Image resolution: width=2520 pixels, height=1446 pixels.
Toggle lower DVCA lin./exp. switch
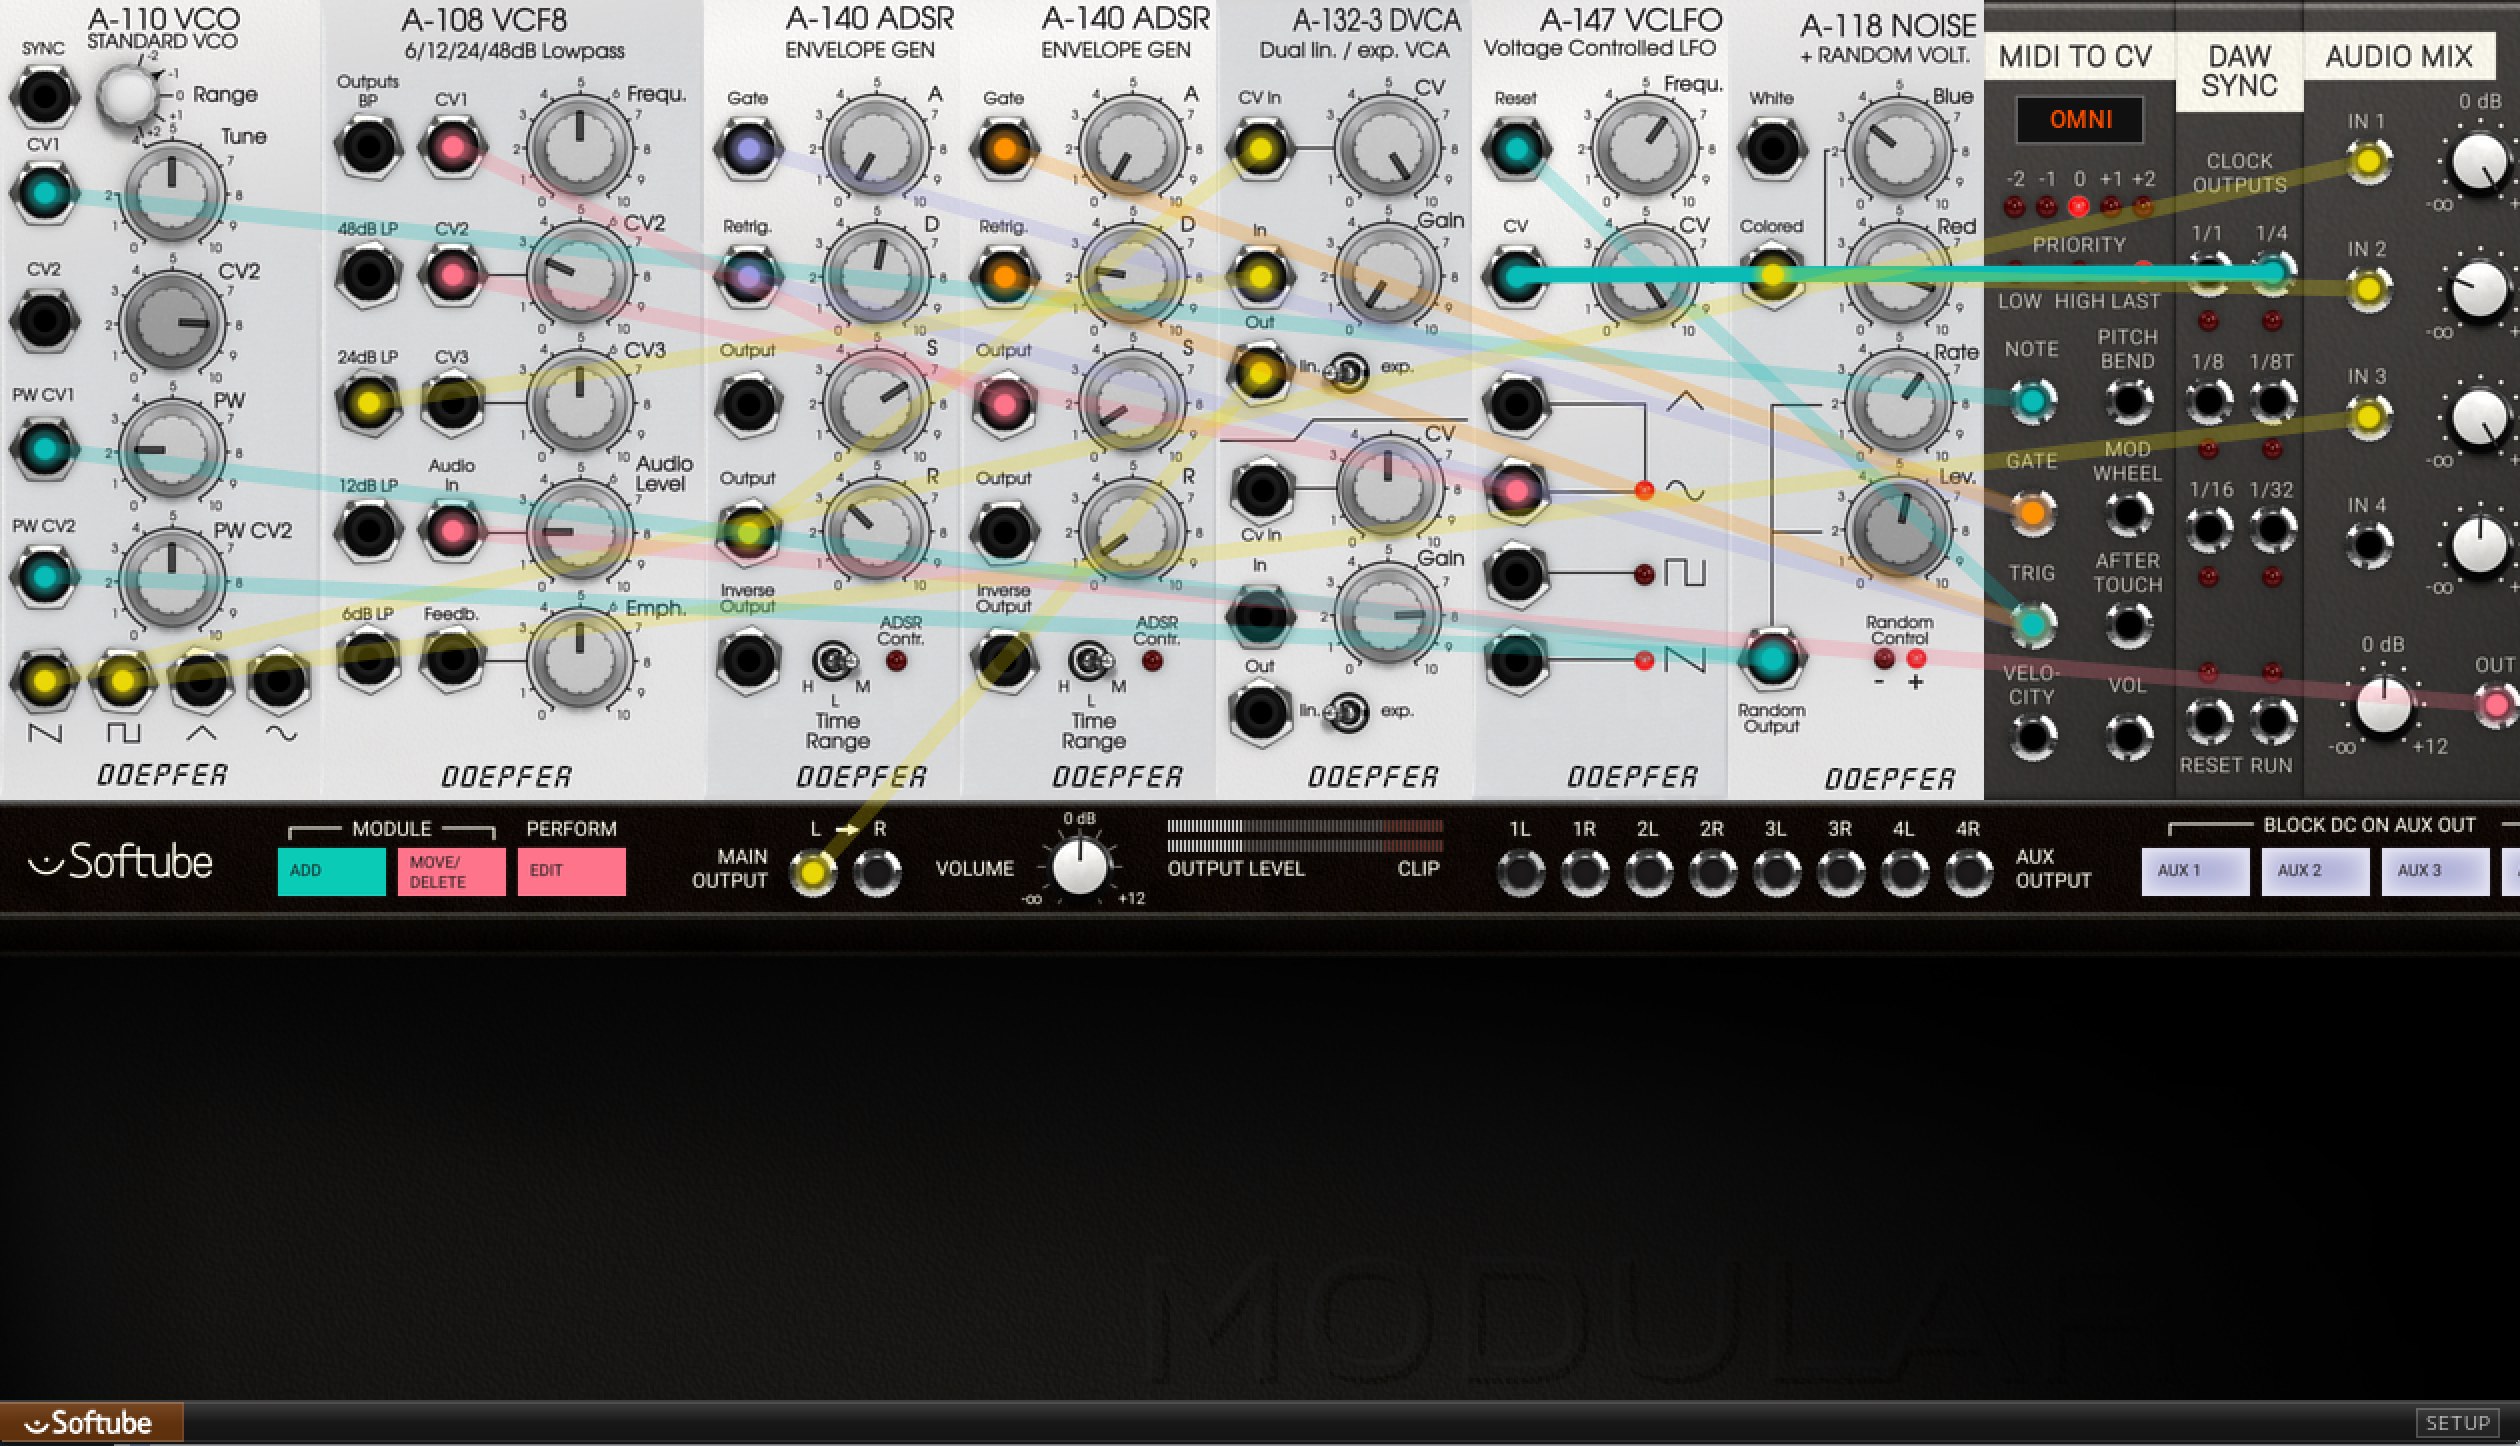[x=1347, y=714]
